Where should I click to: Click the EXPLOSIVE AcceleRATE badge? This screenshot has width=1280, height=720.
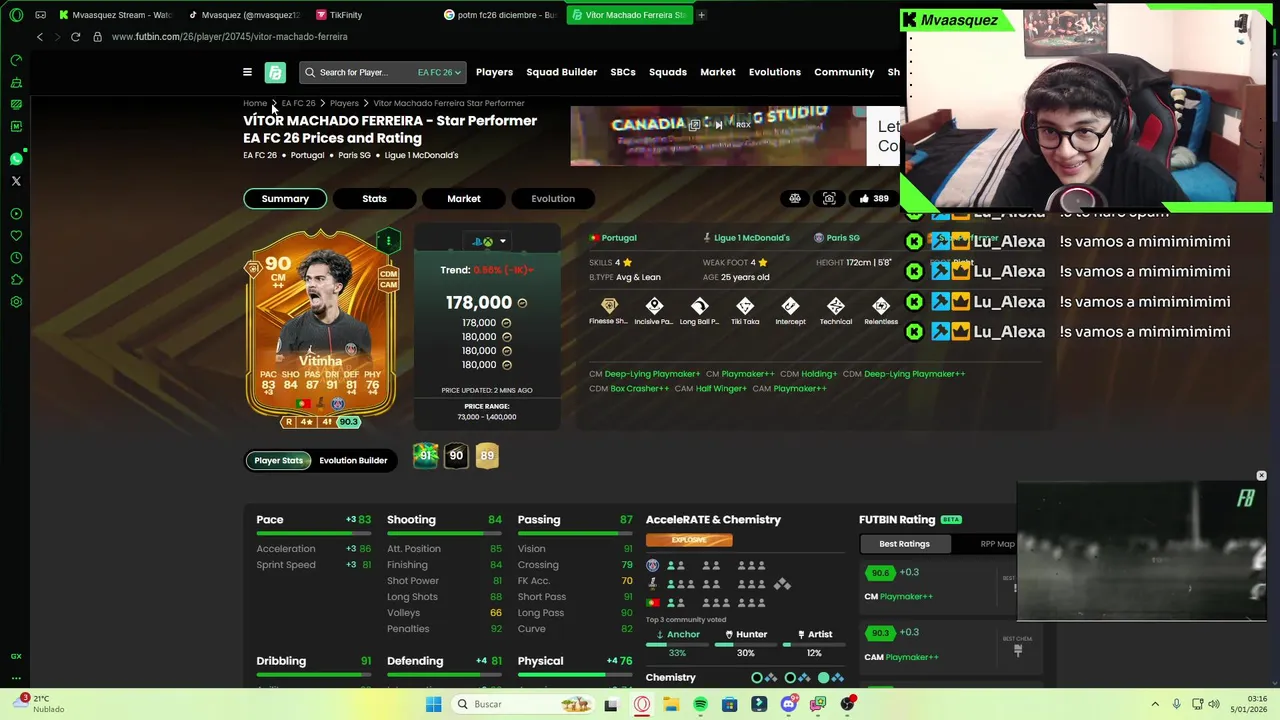tap(689, 540)
